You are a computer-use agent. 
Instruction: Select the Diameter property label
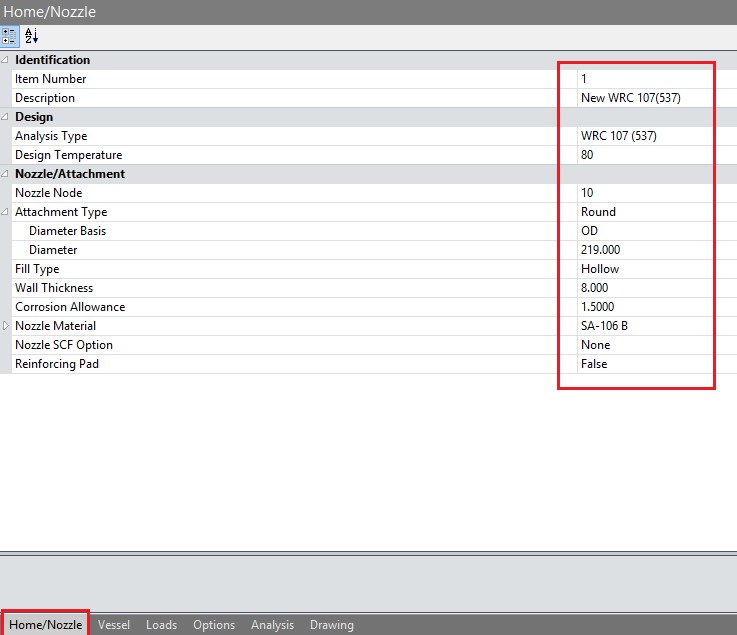[53, 250]
